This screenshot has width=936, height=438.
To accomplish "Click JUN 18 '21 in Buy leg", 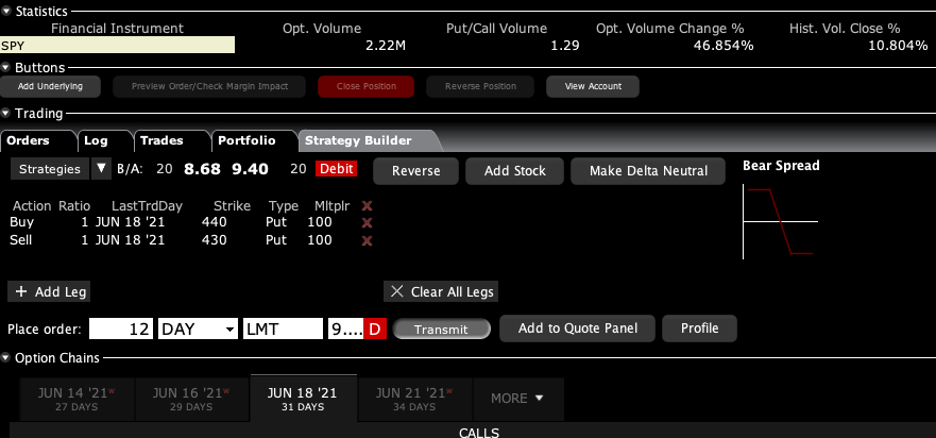I will pos(130,223).
